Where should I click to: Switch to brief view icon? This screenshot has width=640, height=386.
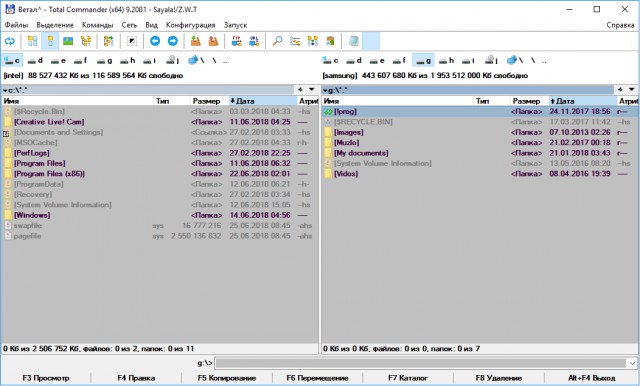point(32,41)
